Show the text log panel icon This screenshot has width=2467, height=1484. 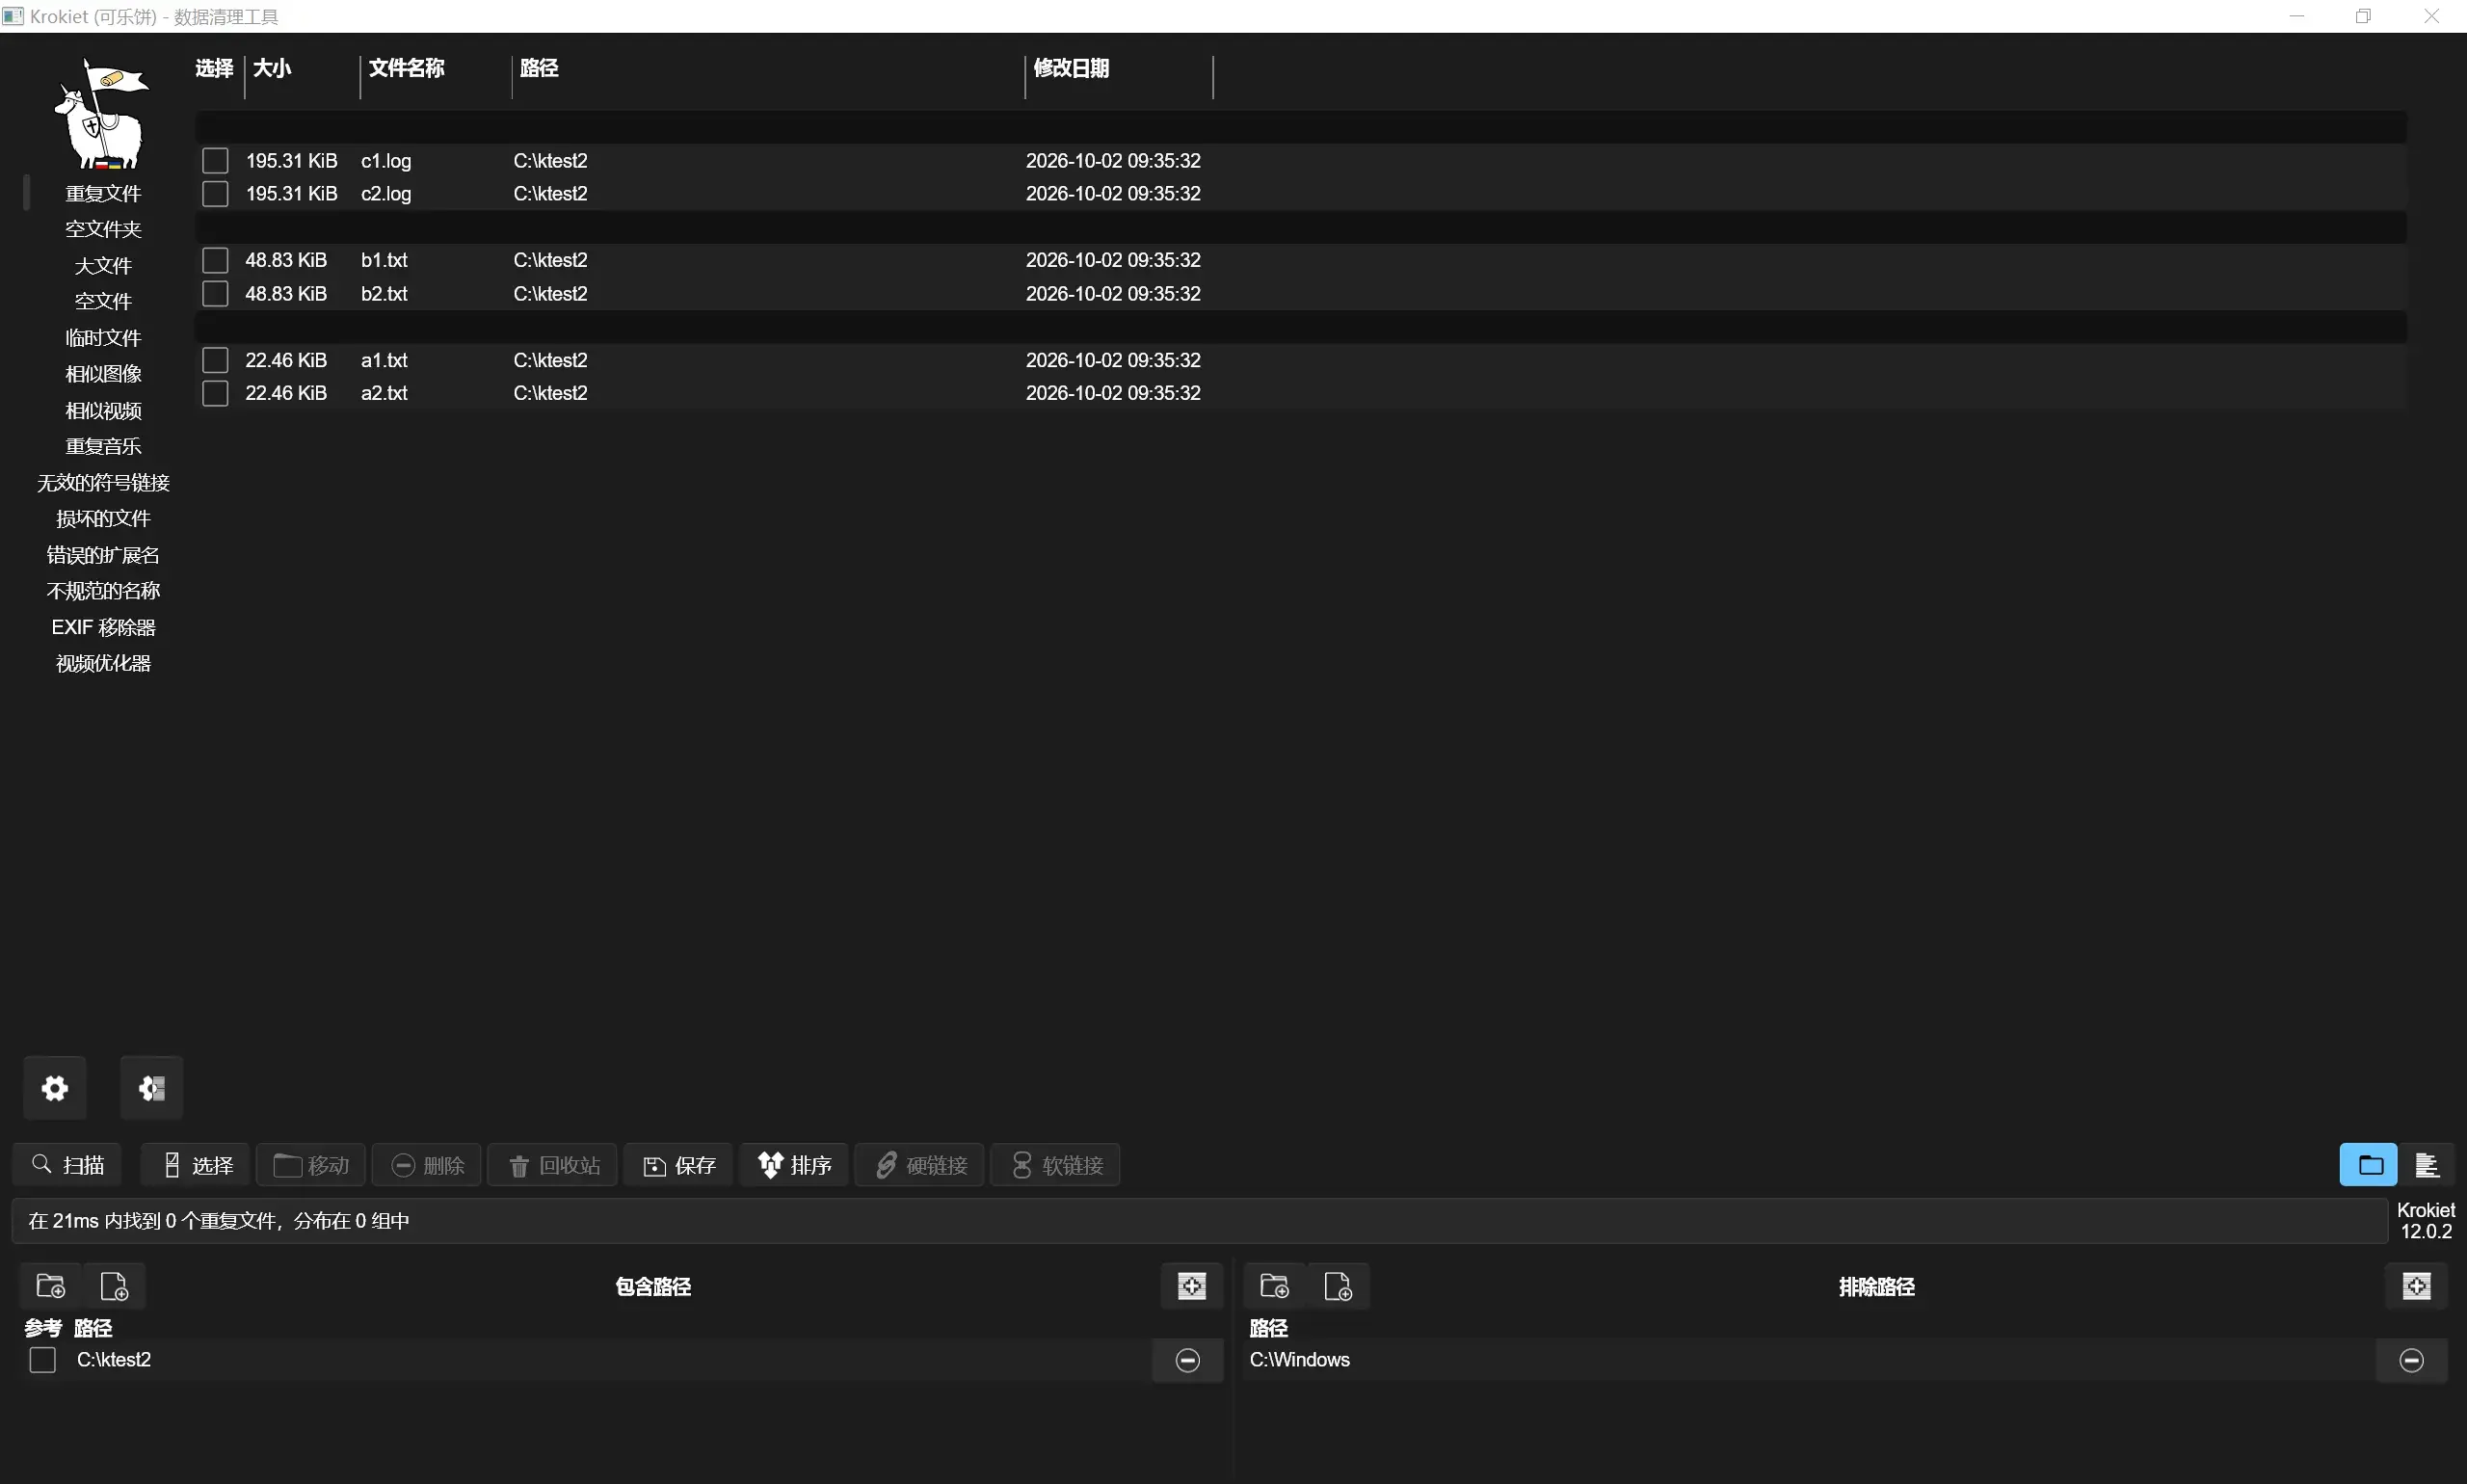coord(2426,1165)
